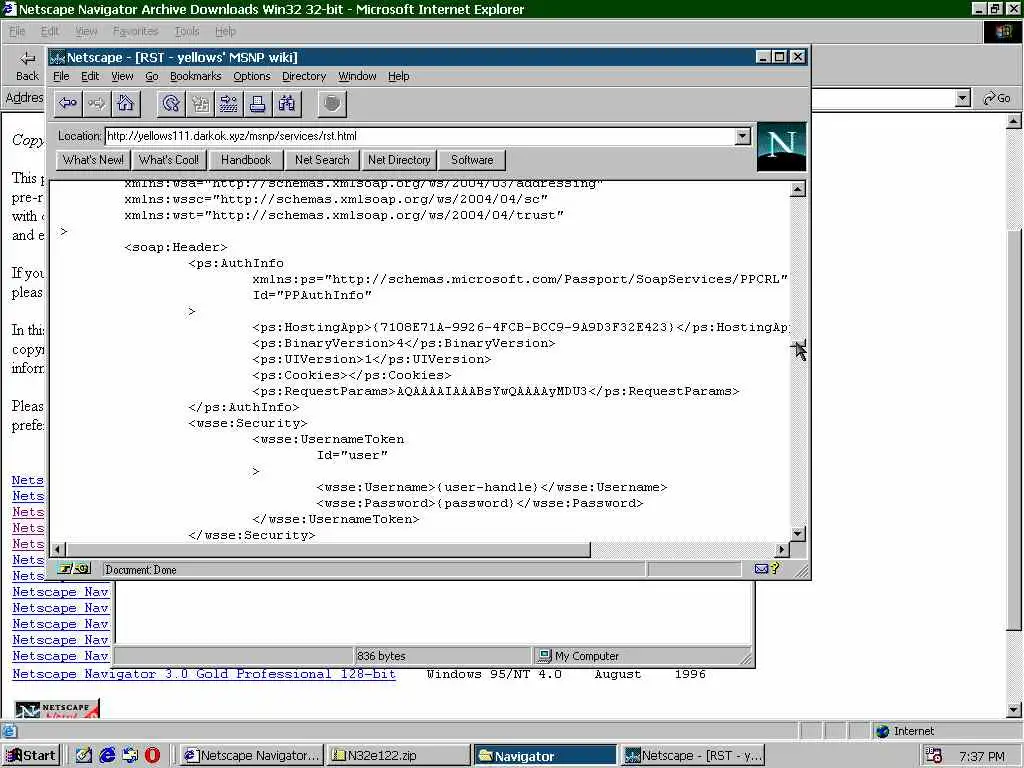The width and height of the screenshot is (1024, 768).
Task: Click the Net Search directory button
Action: 322,160
